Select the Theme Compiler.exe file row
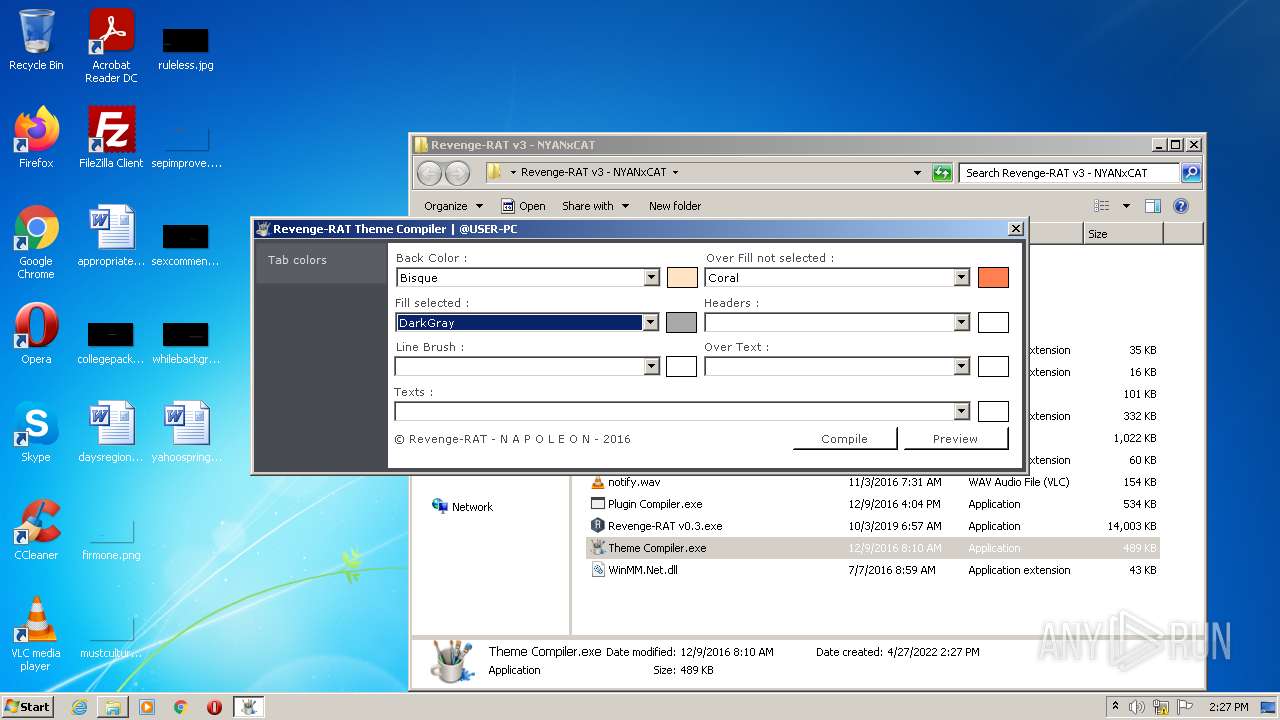This screenshot has height=720, width=1280. pos(873,548)
